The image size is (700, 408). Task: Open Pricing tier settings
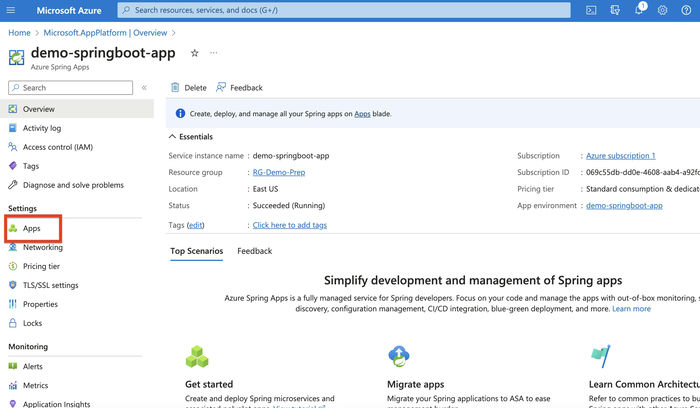click(42, 266)
